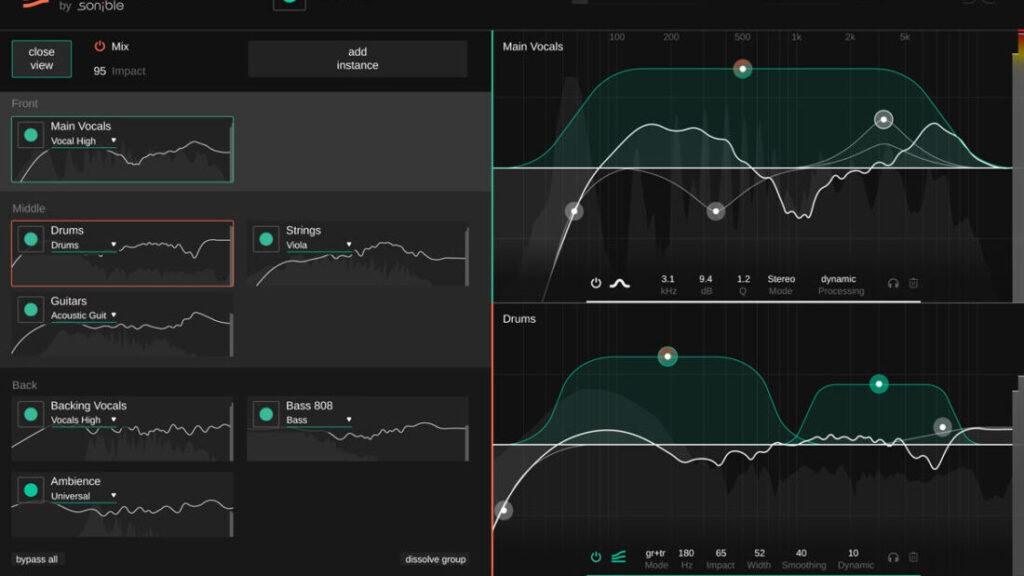This screenshot has width=1024, height=576.
Task: Disable the Bass 808 instance toggle
Action: coord(266,414)
